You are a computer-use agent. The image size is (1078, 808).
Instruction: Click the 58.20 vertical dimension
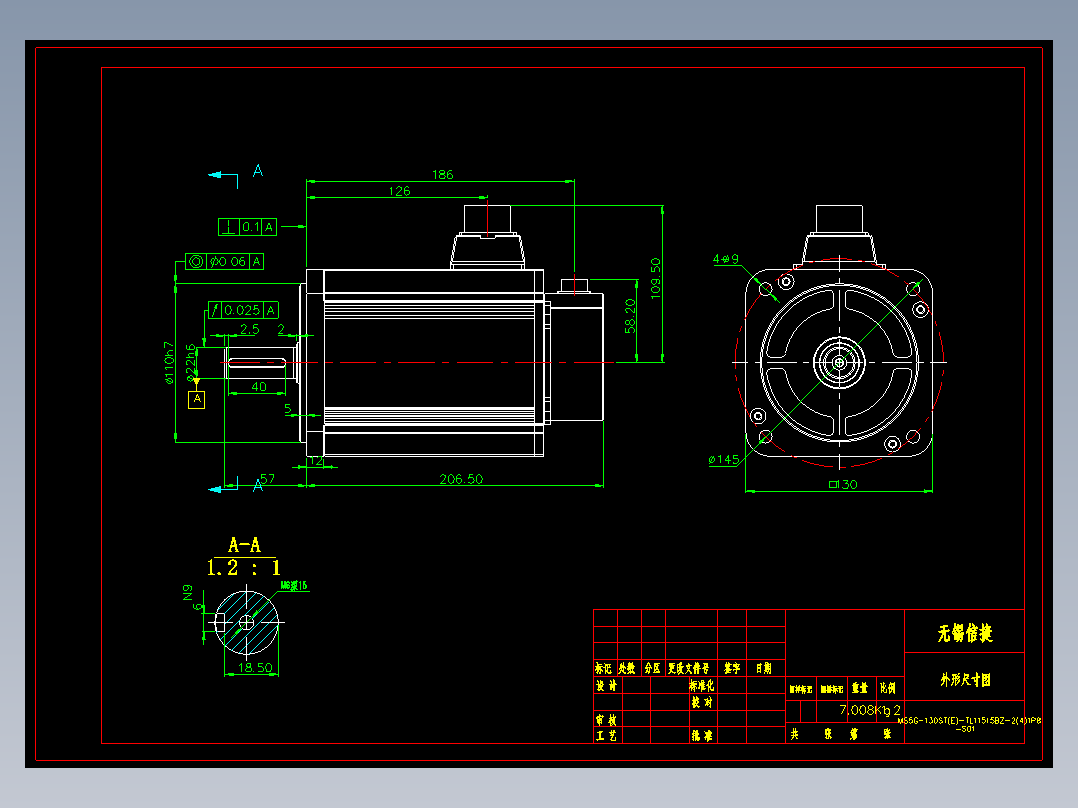click(x=630, y=316)
